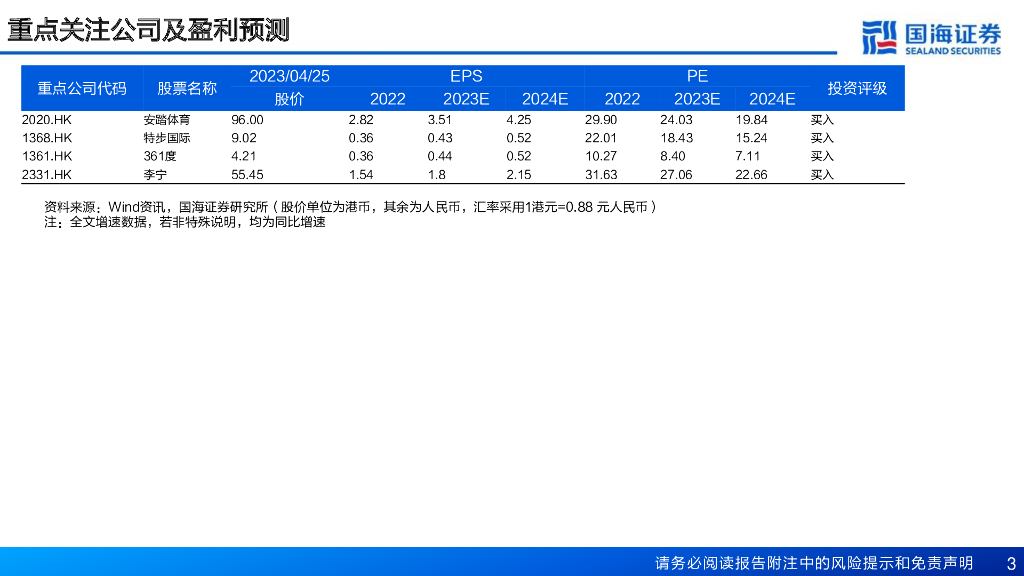Click the title 重点关注公司及盈利预测
This screenshot has width=1024, height=576.
(x=148, y=30)
